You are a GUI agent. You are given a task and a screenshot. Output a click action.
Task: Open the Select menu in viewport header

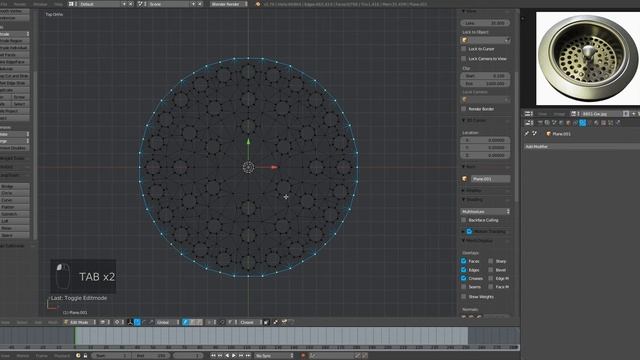pos(22,322)
